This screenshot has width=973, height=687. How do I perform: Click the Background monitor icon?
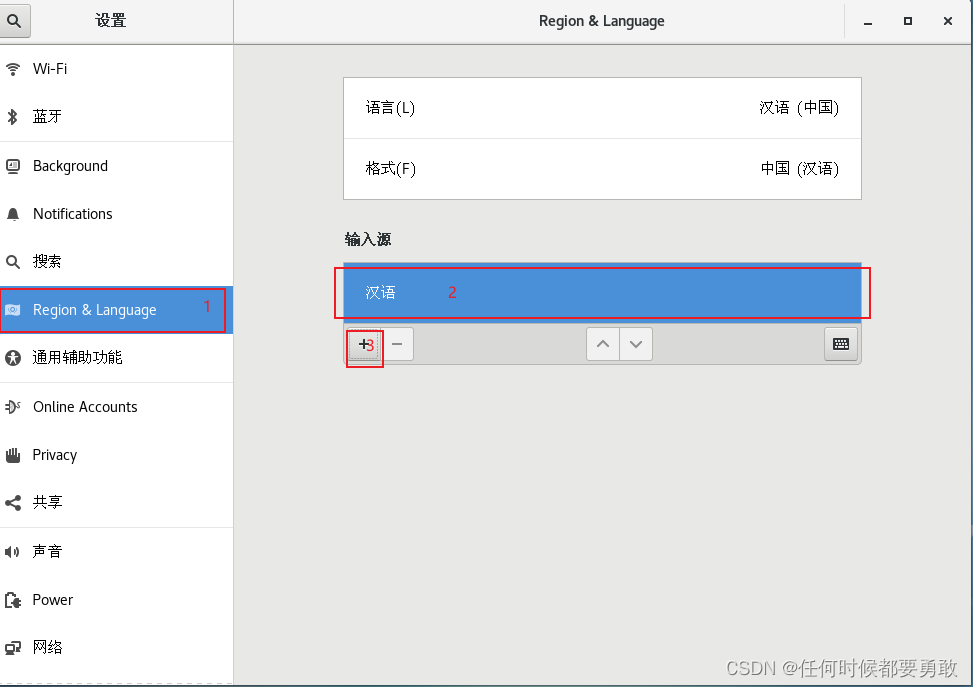click(12, 166)
